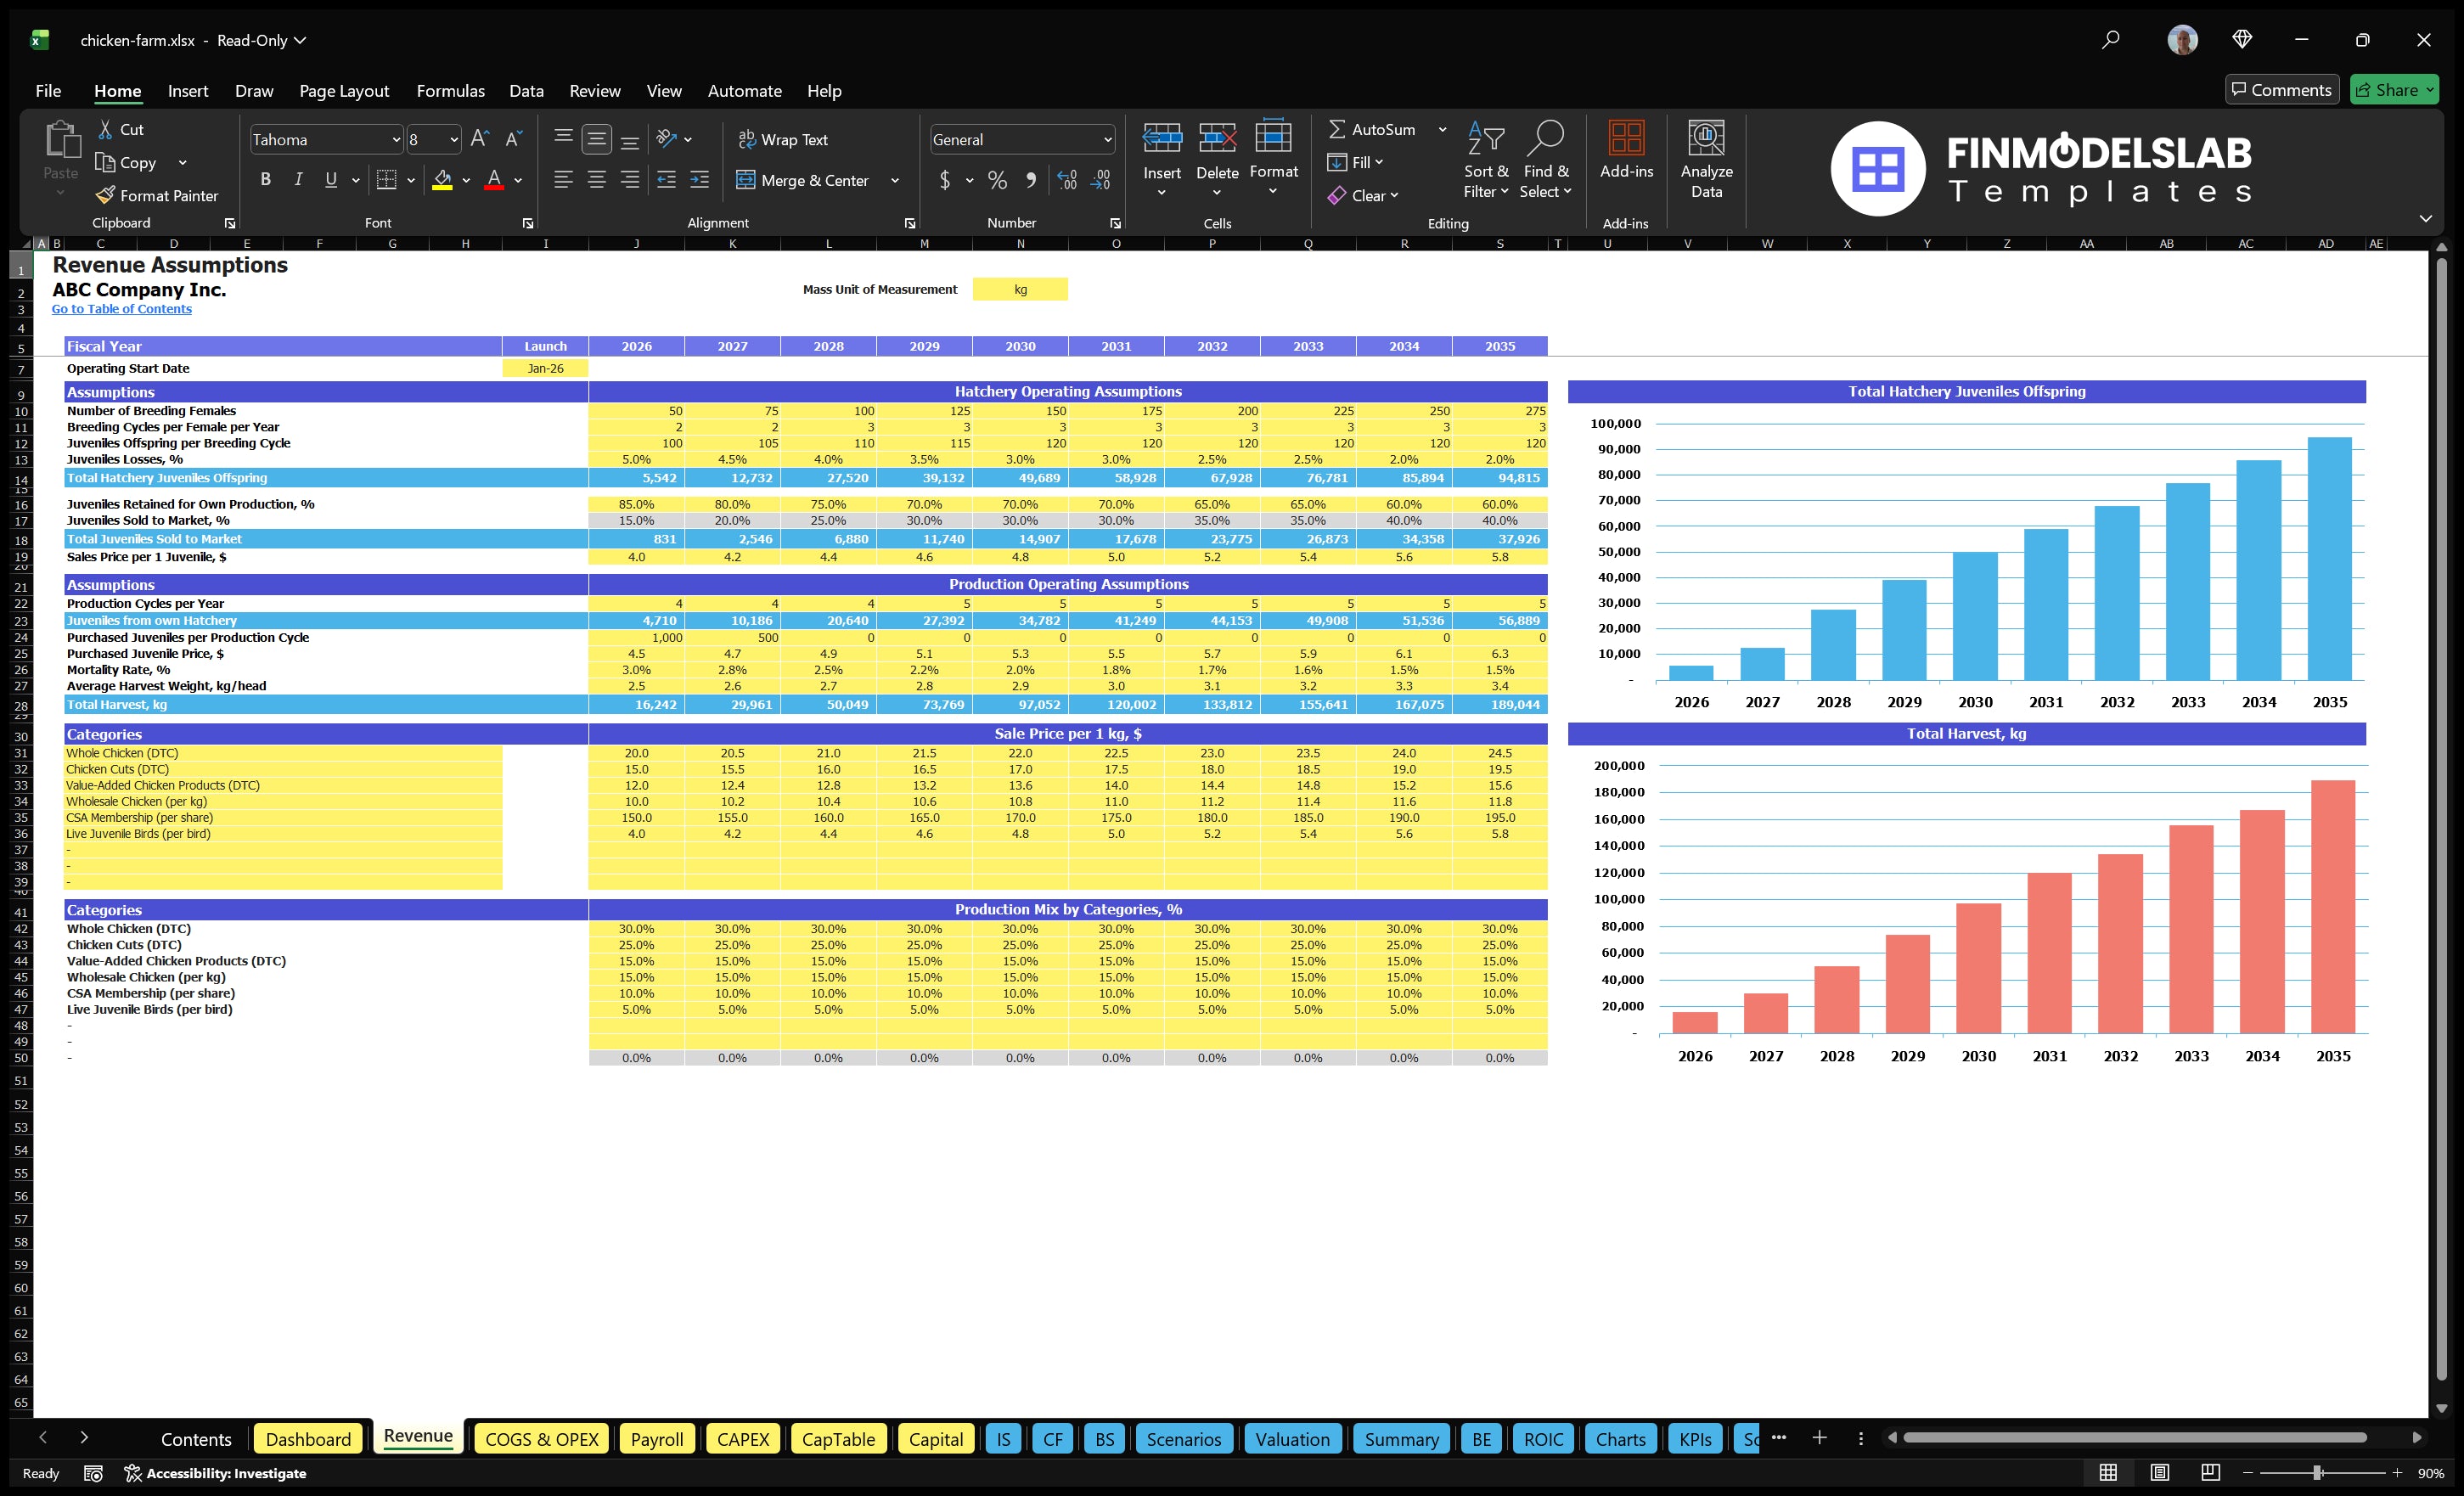The height and width of the screenshot is (1496, 2464).
Task: Increase font size with the larger A
Action: (480, 139)
